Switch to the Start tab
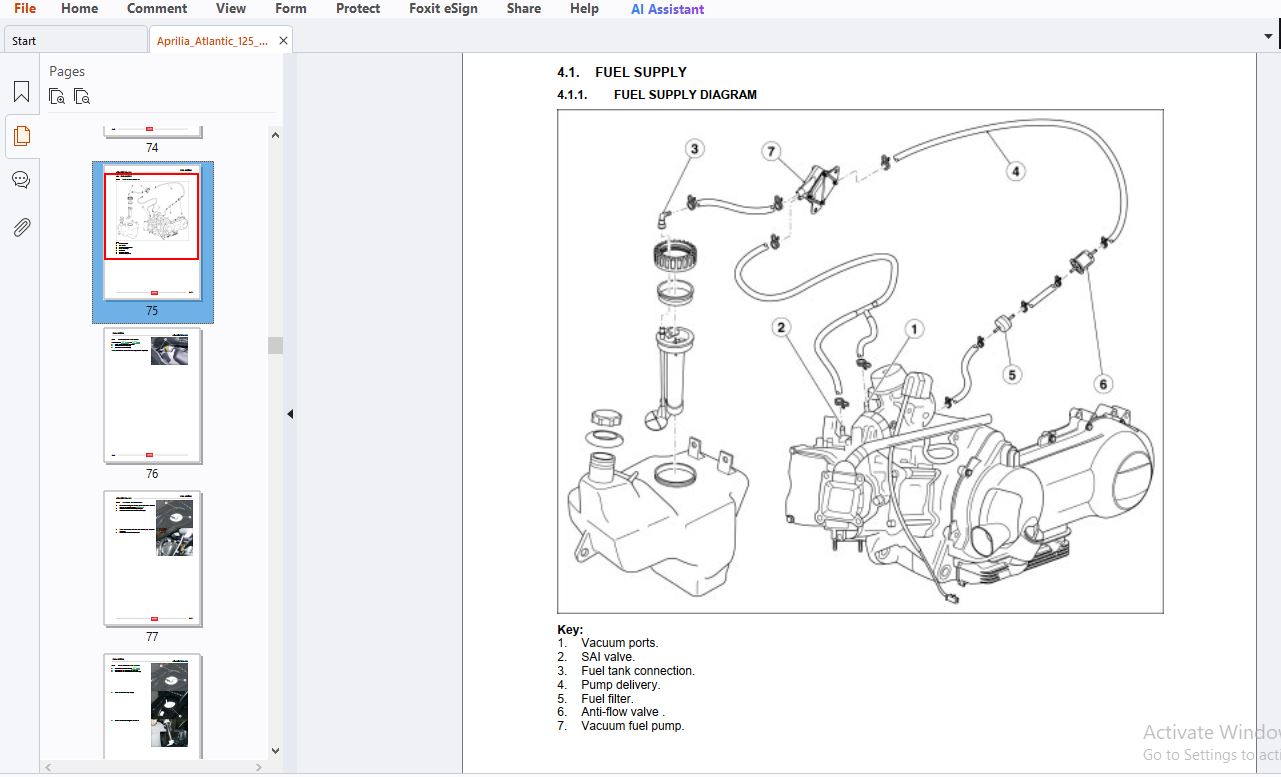The height and width of the screenshot is (777, 1281). 76,41
